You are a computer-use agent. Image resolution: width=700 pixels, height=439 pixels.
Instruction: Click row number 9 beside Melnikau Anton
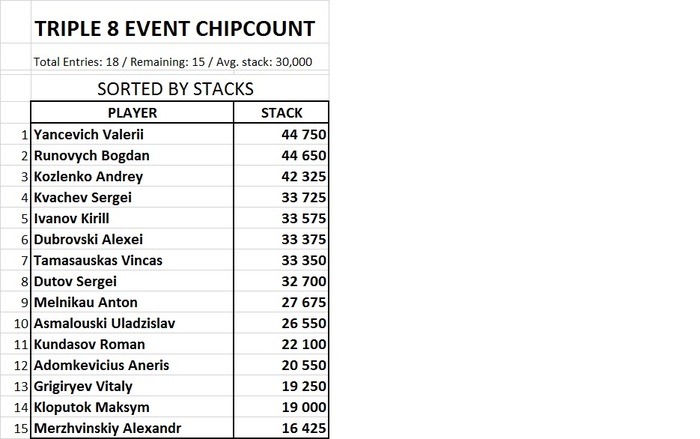point(23,302)
